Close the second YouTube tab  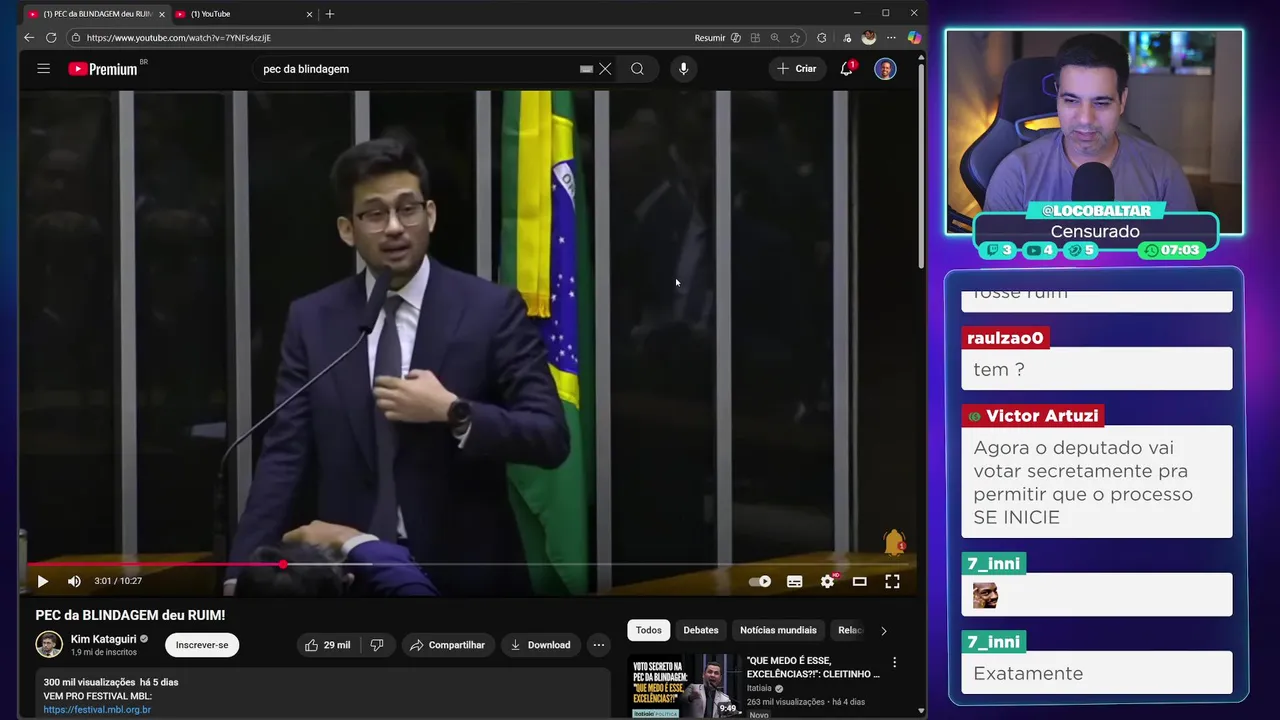(x=309, y=14)
